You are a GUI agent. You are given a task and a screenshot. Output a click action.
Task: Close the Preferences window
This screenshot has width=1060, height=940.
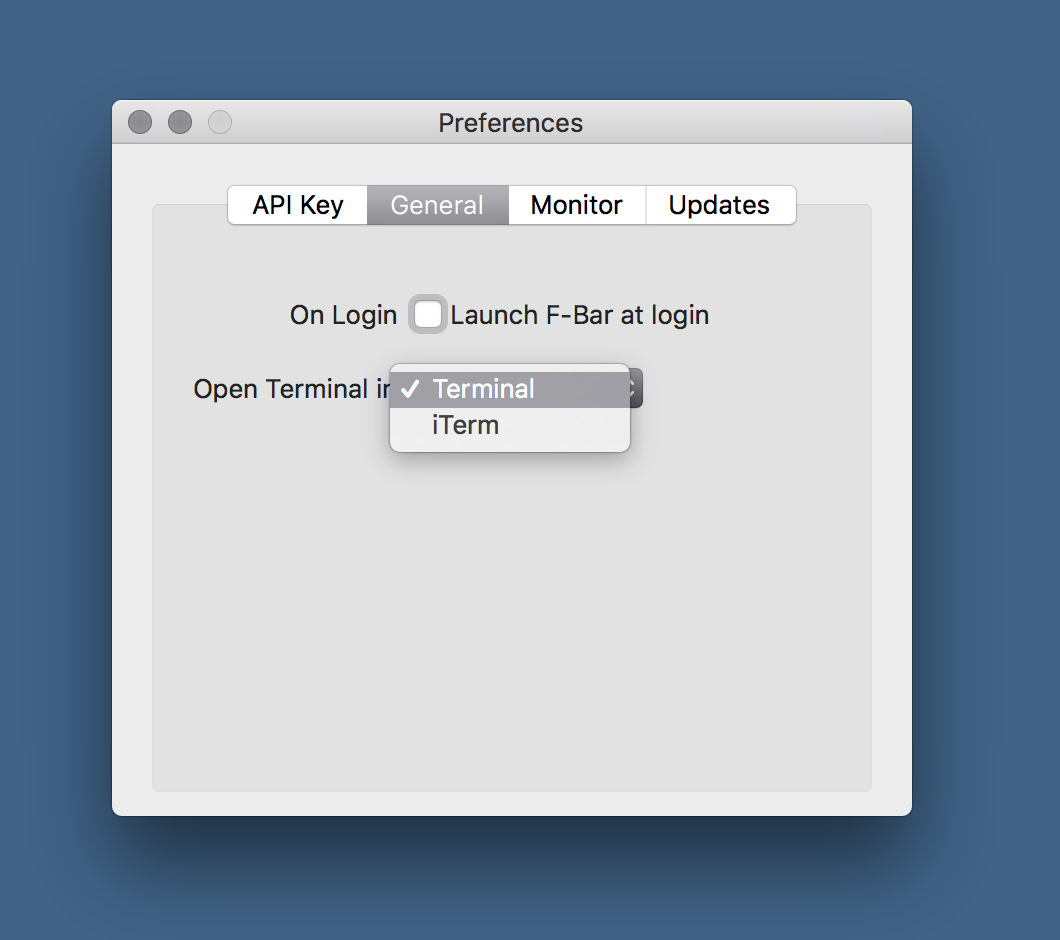coord(140,122)
